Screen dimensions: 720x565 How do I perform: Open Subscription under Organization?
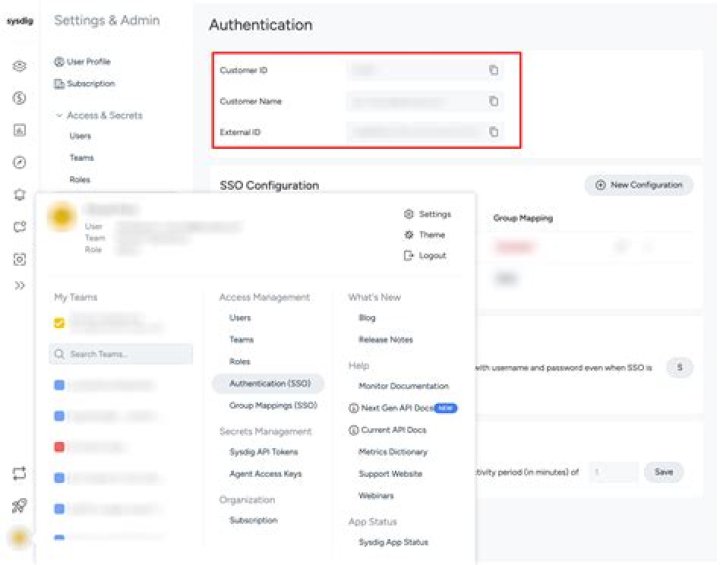coord(253,520)
